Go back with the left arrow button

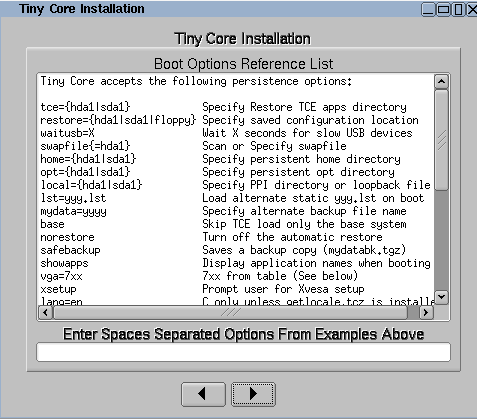[203, 394]
